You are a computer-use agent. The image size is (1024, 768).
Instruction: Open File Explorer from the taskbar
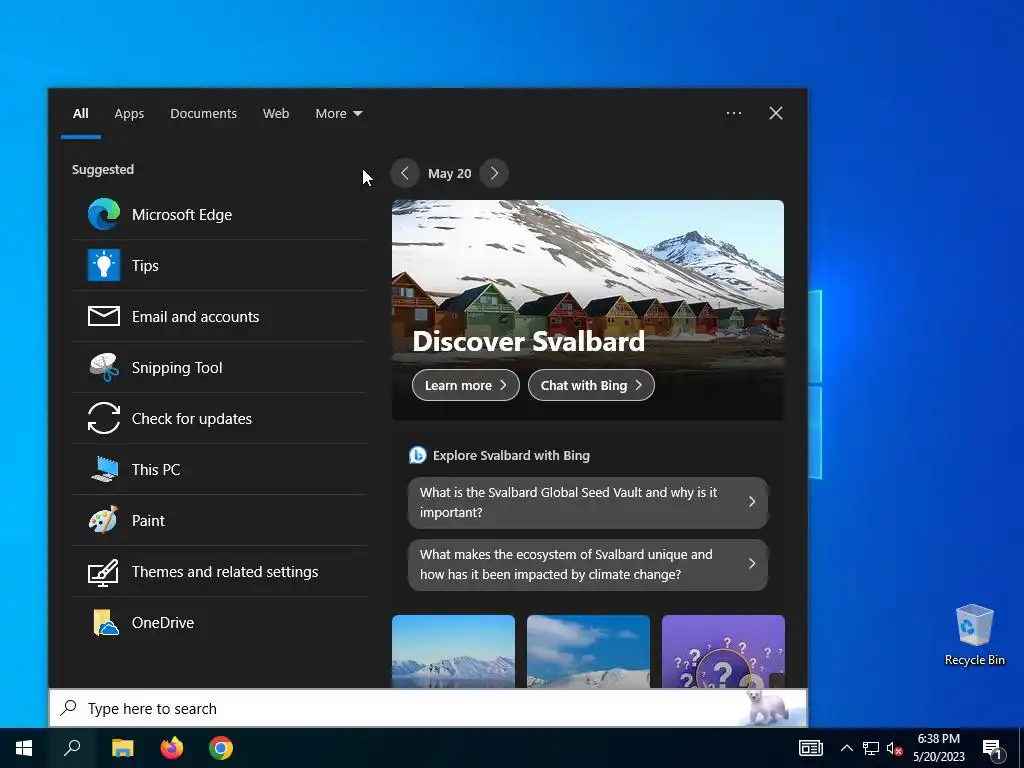[x=122, y=748]
